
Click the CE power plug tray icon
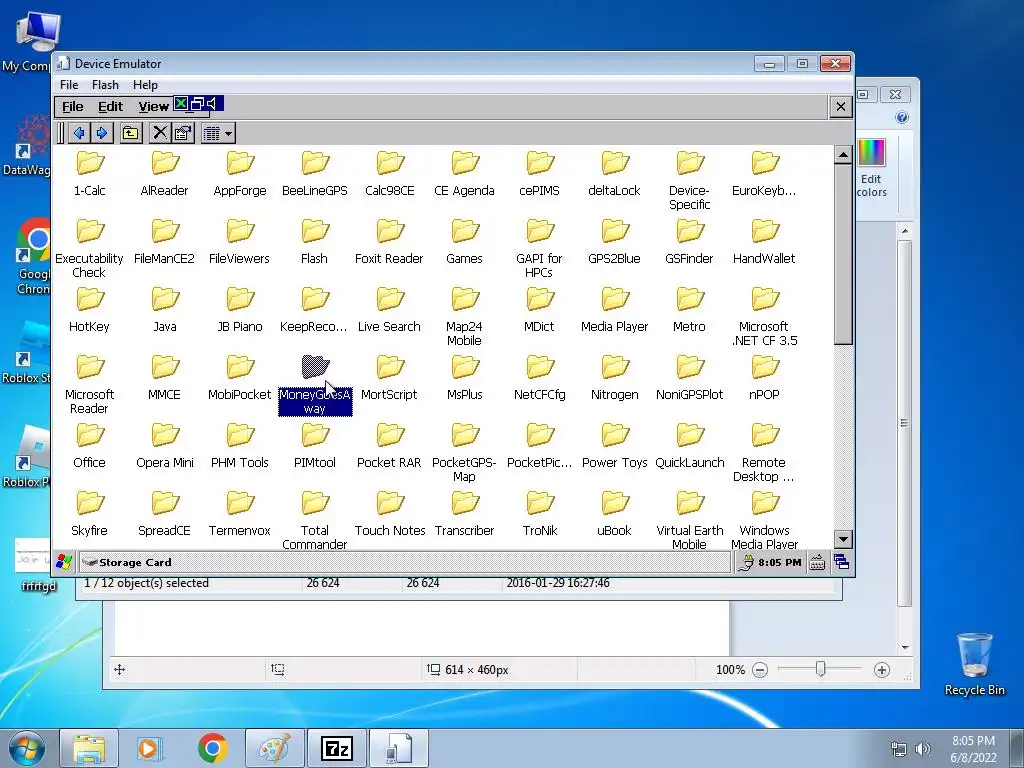coord(746,562)
